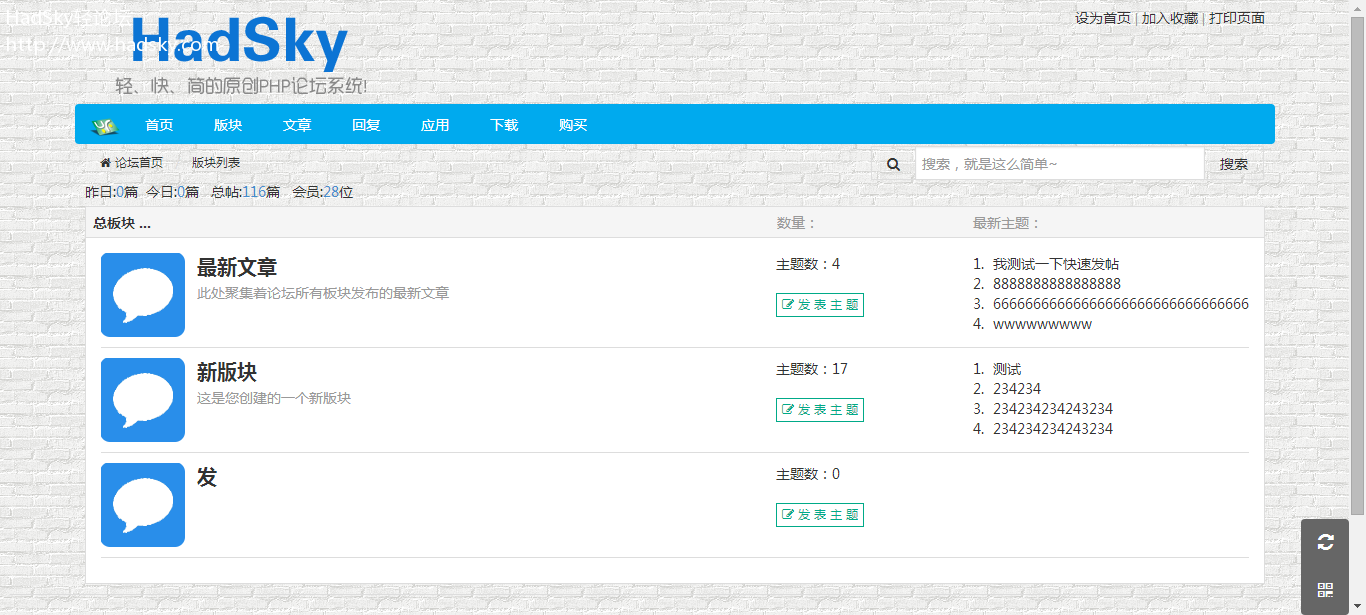Viewport: 1366px width, 615px height.
Task: Click the total posts count 116
Action: point(254,192)
